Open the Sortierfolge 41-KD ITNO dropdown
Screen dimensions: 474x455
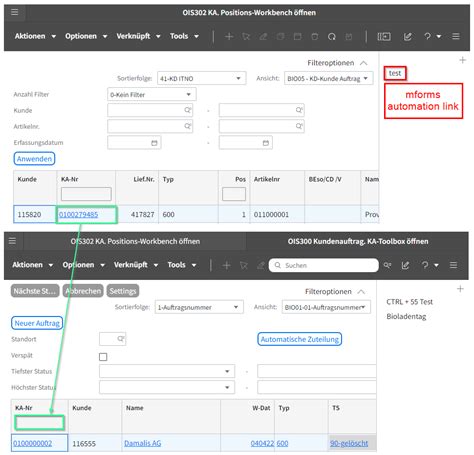[x=202, y=78]
